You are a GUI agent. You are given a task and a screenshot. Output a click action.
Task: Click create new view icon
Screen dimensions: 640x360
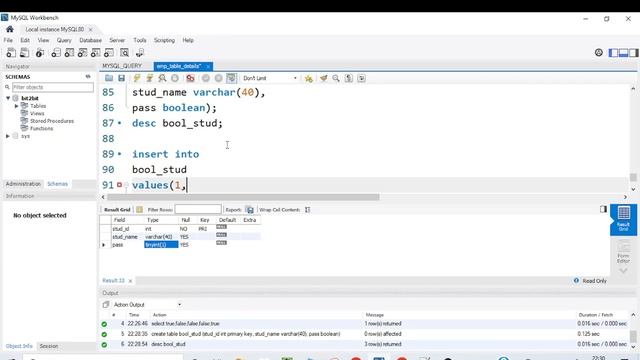click(82, 53)
